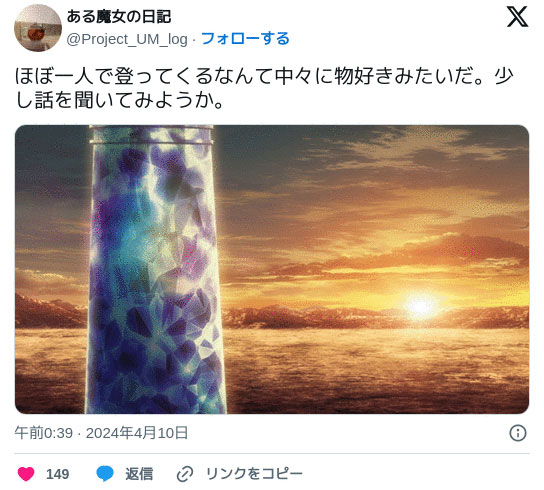544x490 pixels.
Task: Click the 返信 reply label
Action: 139,474
